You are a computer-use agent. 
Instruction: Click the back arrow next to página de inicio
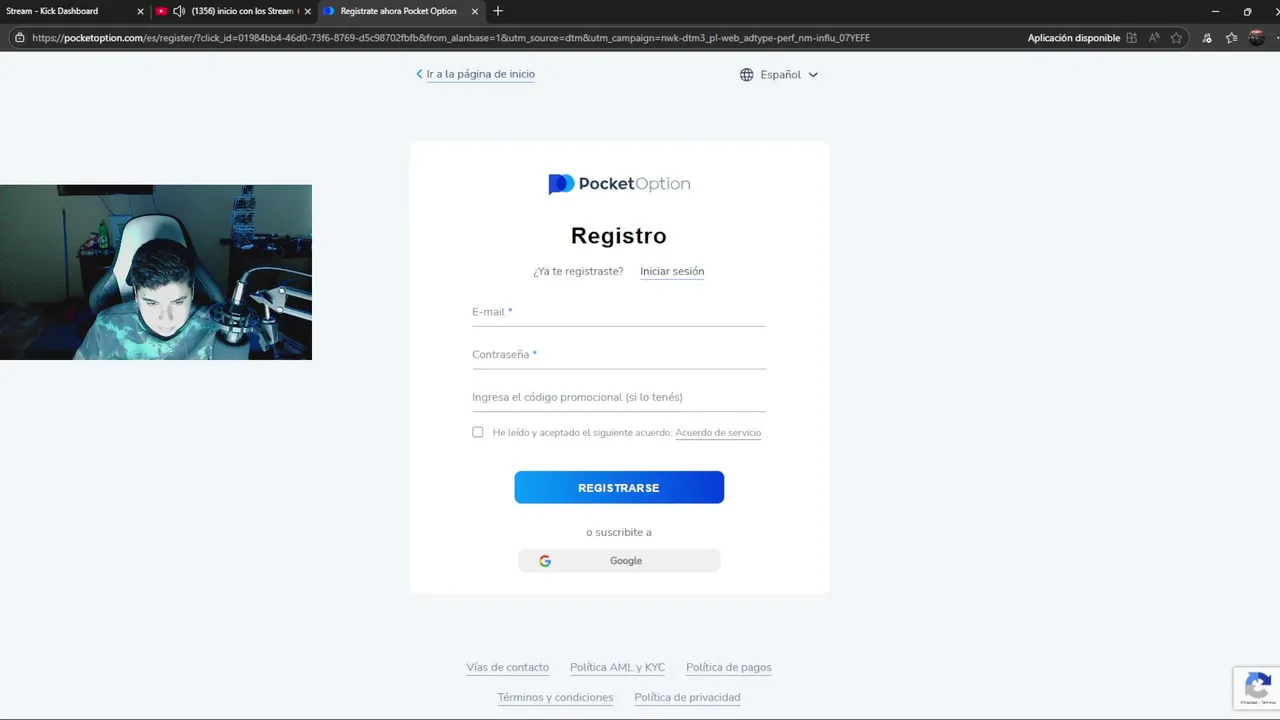(x=419, y=74)
